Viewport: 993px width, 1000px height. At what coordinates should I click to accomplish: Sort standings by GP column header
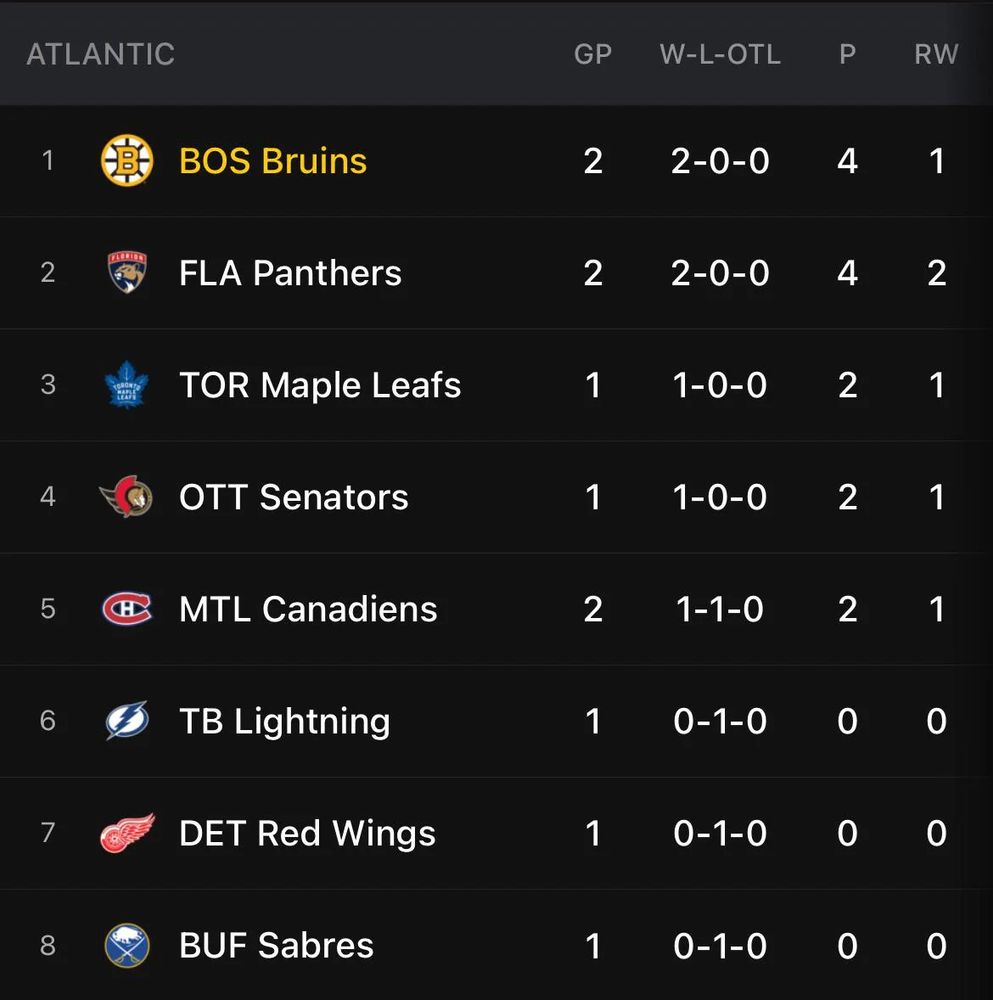[x=592, y=54]
